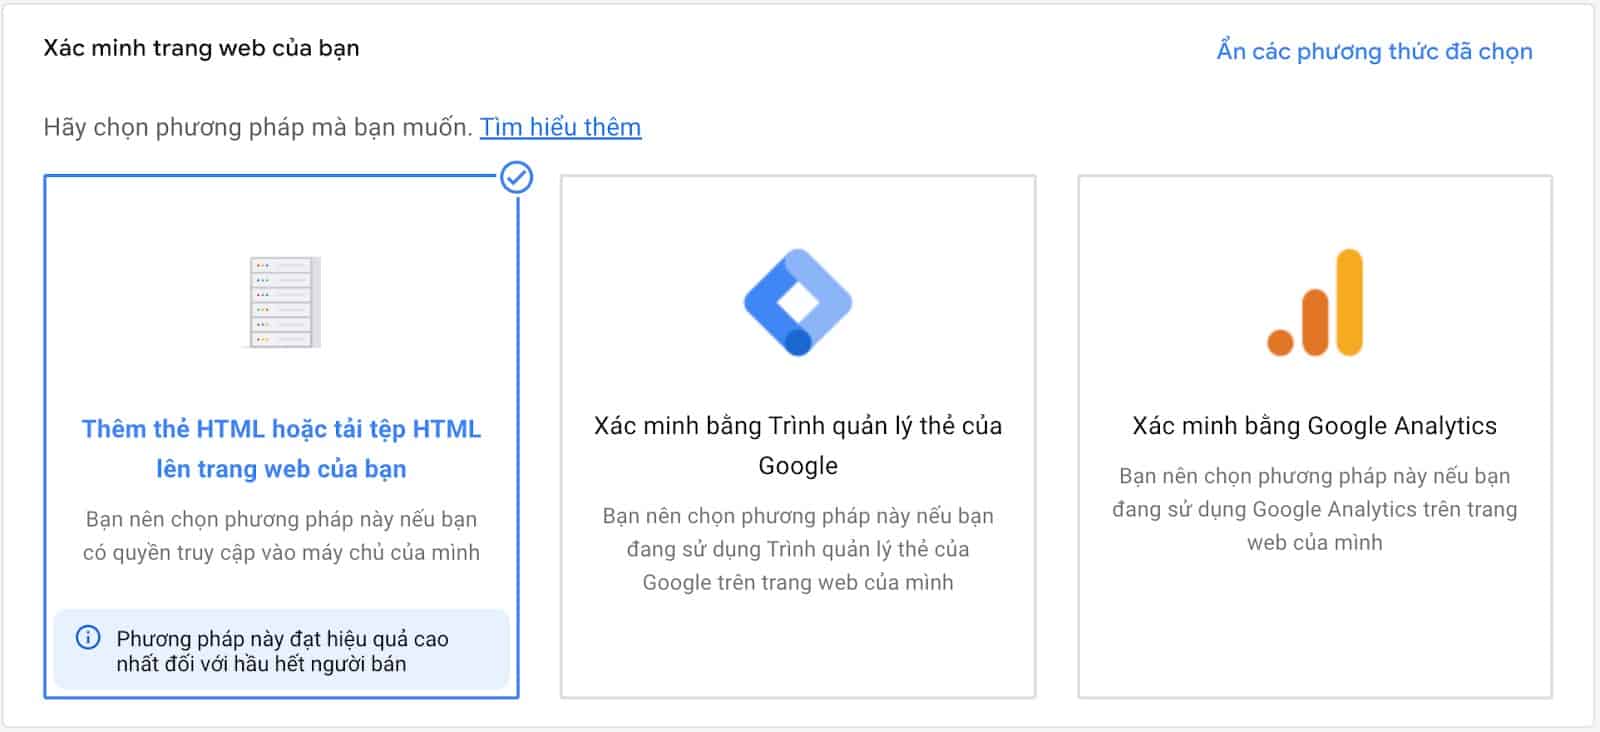Click the HTML server file icon

(x=282, y=302)
